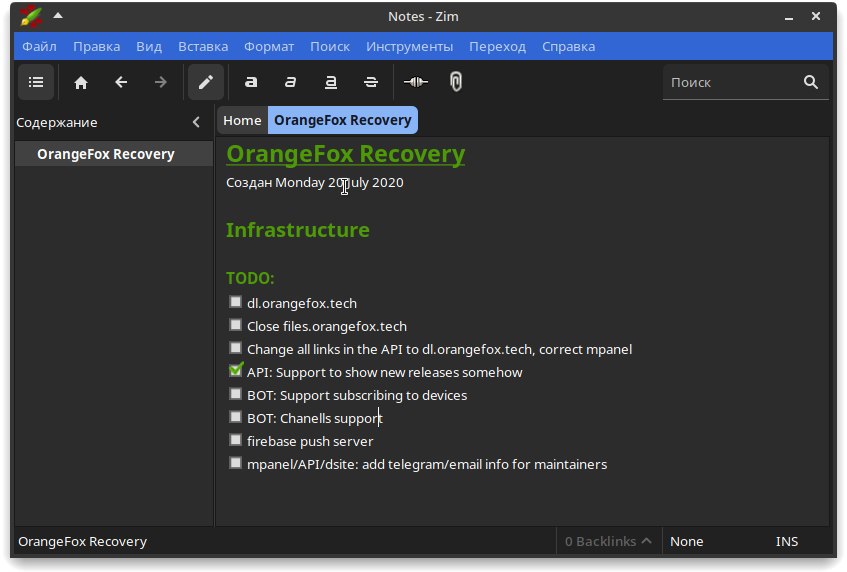The width and height of the screenshot is (847, 572).
Task: Check the BOT: Chanells support checkbox
Action: coord(235,416)
